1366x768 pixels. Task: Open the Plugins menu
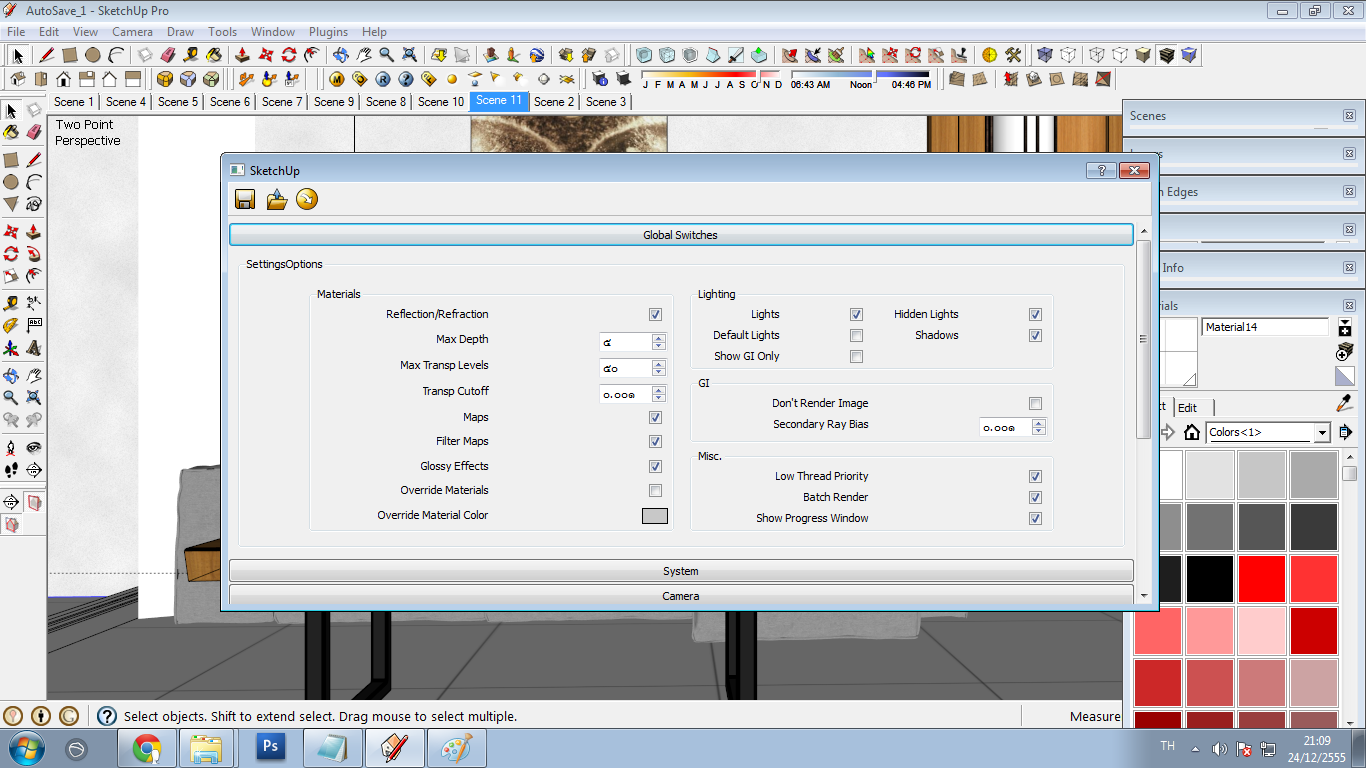(328, 32)
